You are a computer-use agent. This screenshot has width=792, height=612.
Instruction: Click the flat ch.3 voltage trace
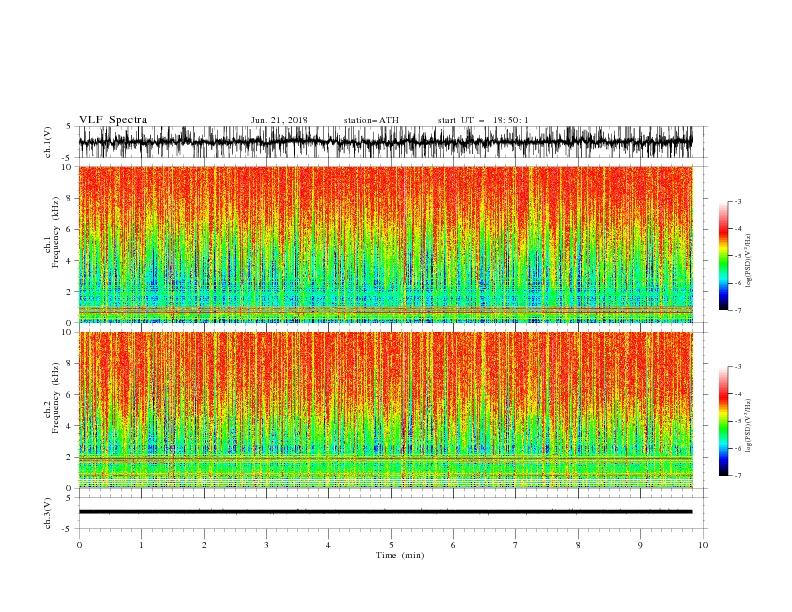tap(386, 512)
